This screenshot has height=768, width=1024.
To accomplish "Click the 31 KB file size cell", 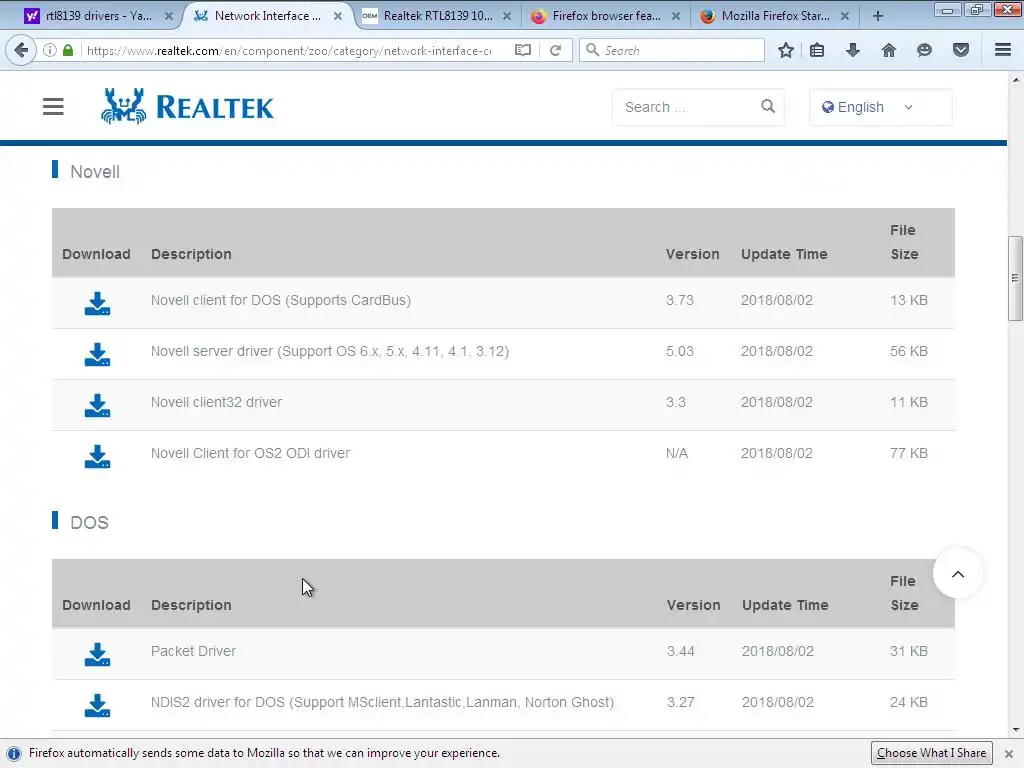I will coord(908,651).
